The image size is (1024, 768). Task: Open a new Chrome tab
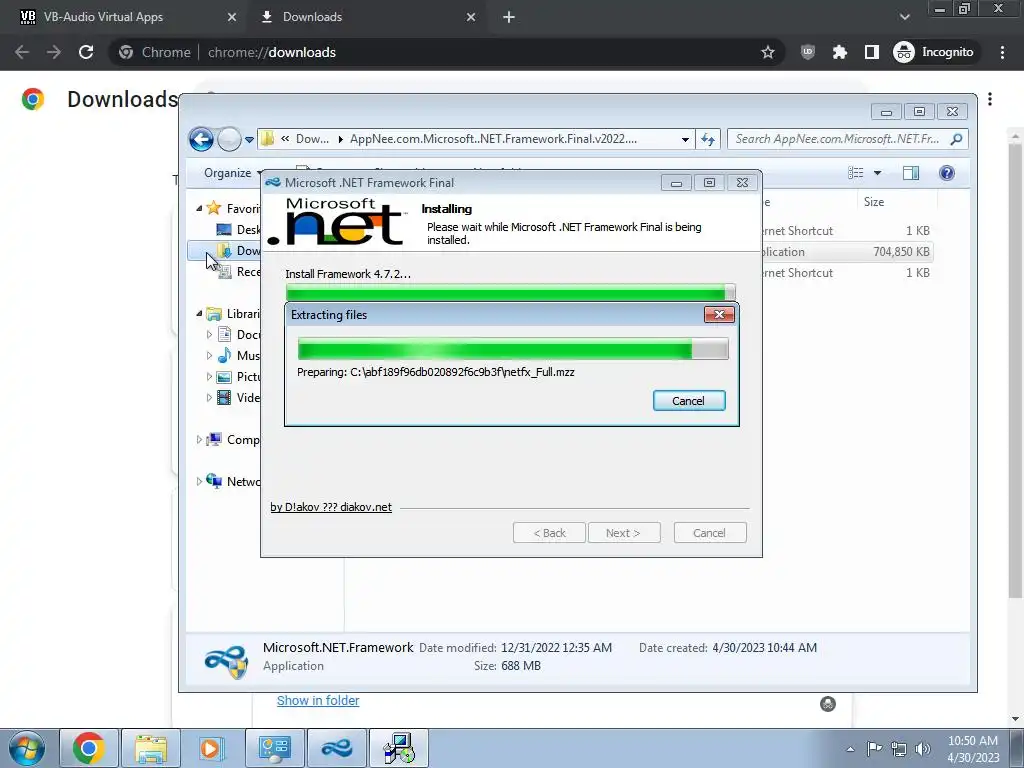tap(509, 17)
